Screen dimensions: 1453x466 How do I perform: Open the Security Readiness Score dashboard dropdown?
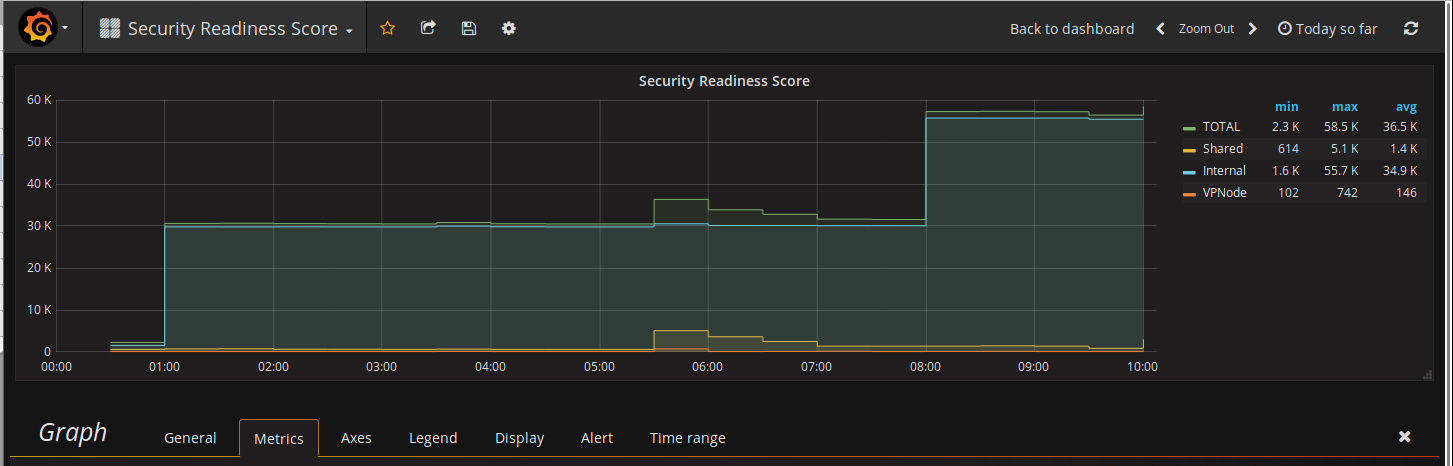[x=226, y=29]
